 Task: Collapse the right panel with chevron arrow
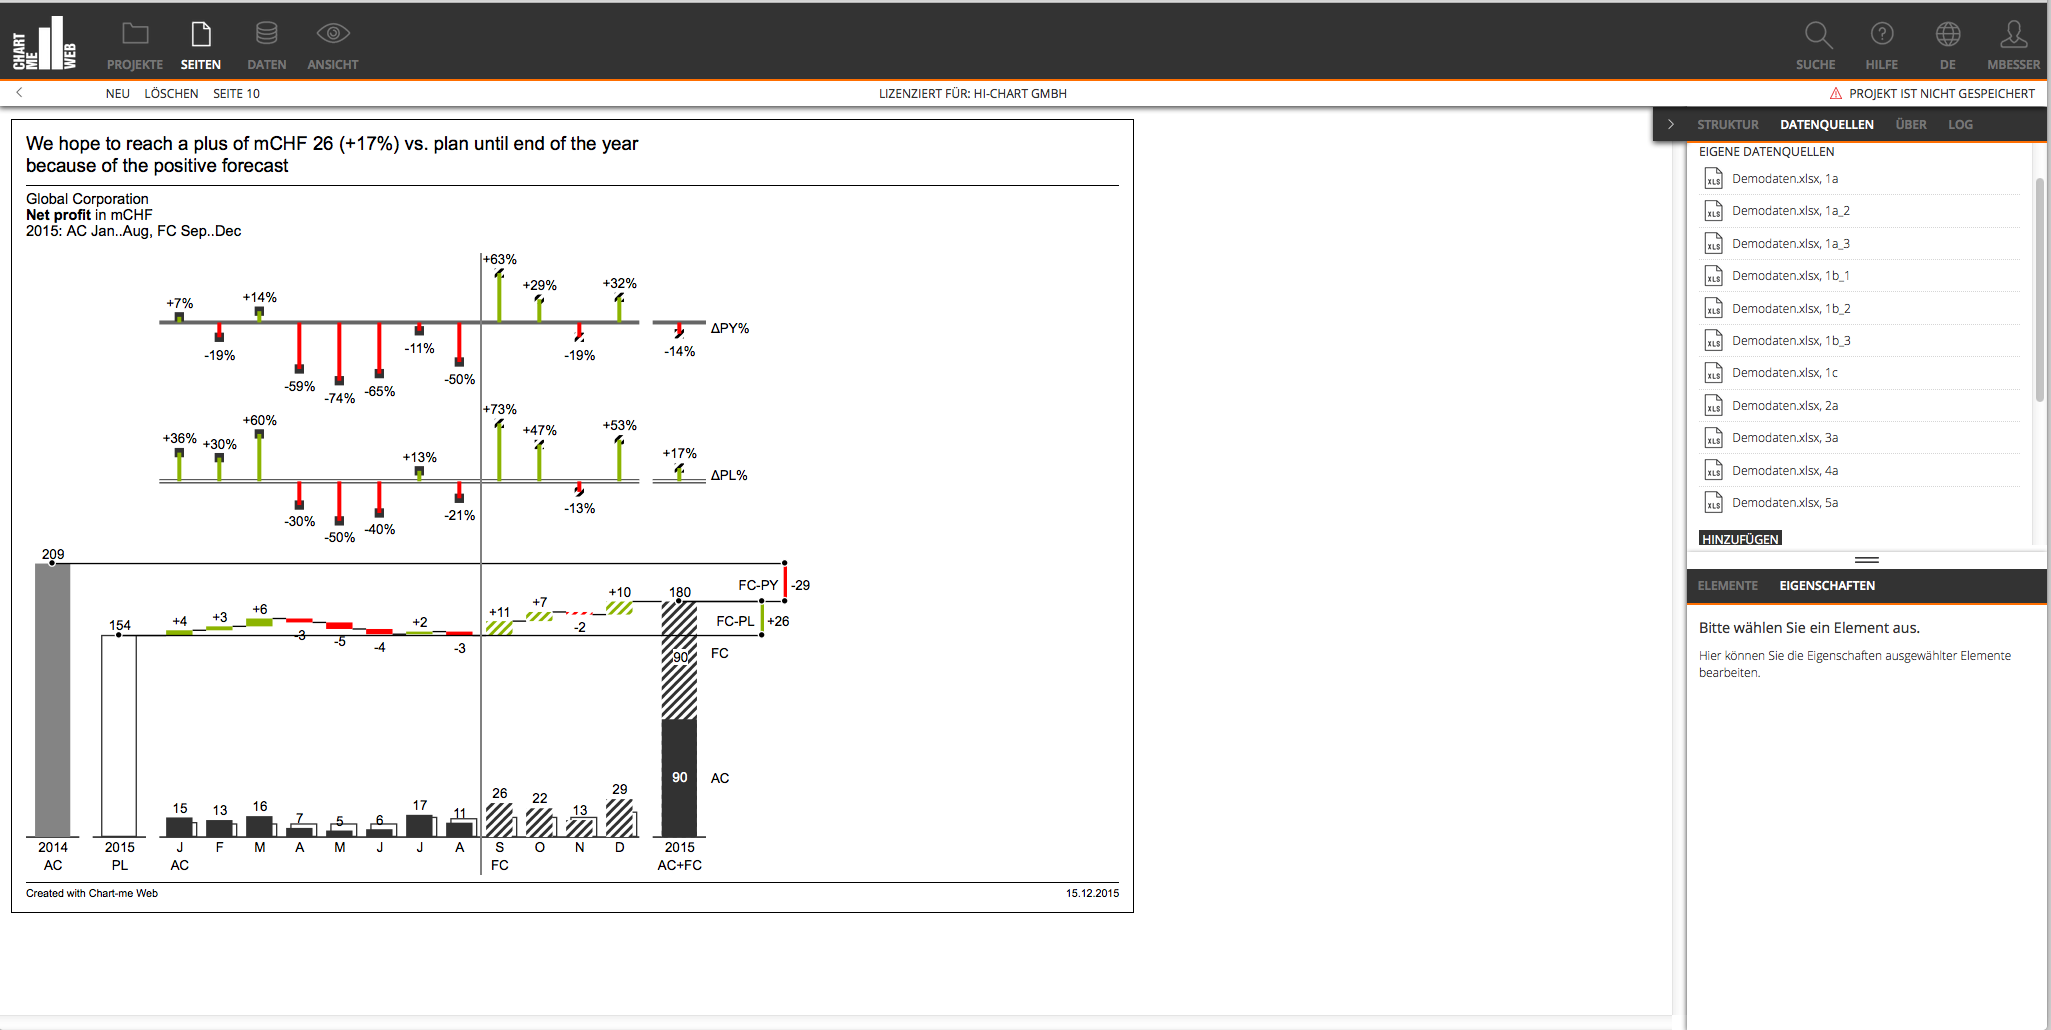1671,124
